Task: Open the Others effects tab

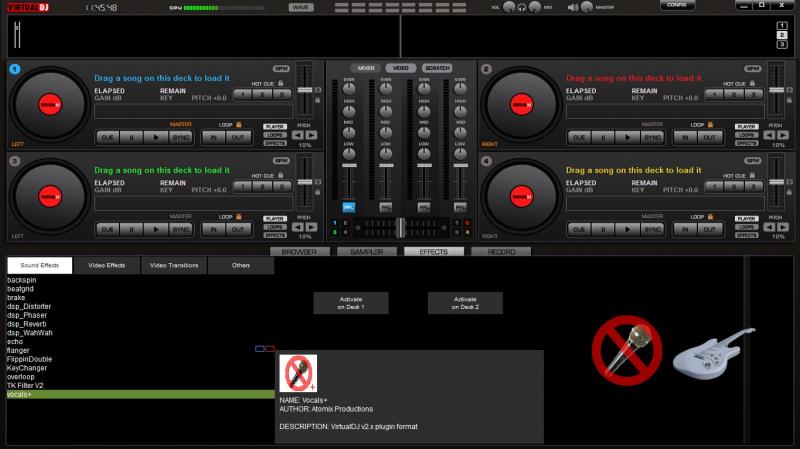Action: tap(241, 265)
